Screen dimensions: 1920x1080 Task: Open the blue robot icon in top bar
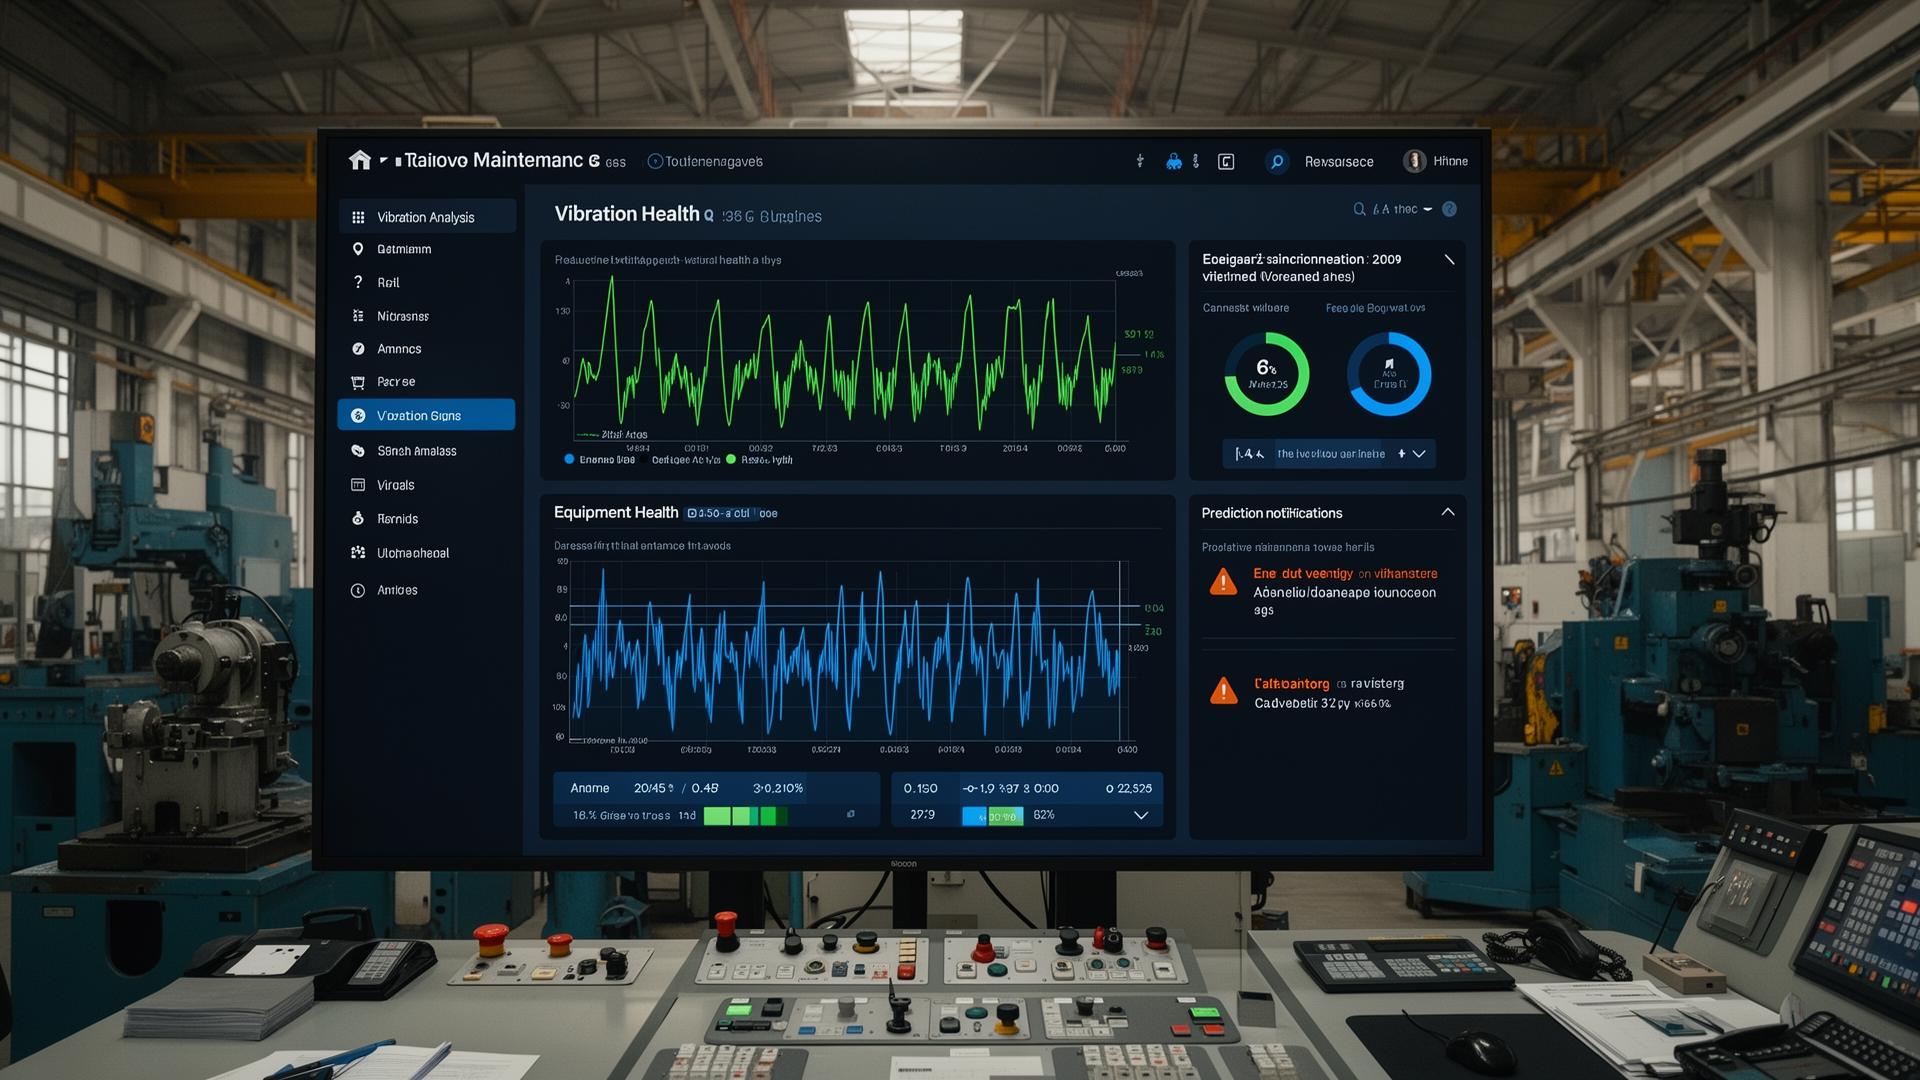[x=1174, y=161]
